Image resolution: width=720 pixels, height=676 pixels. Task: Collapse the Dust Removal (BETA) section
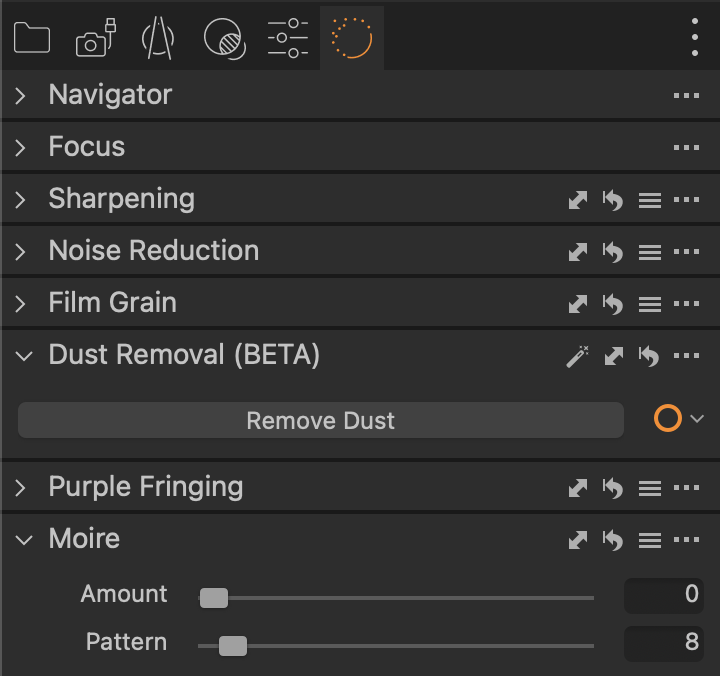[x=24, y=356]
